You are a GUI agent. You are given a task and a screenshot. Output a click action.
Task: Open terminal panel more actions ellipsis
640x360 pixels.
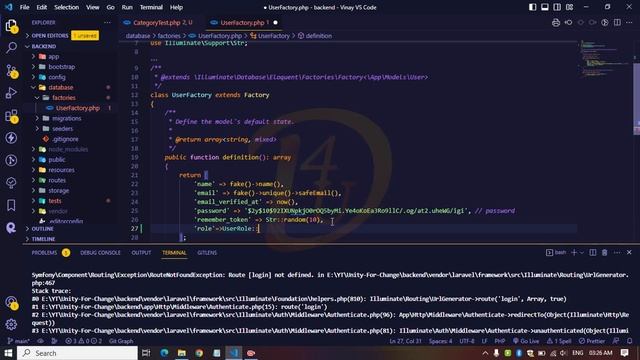[x=617, y=253]
